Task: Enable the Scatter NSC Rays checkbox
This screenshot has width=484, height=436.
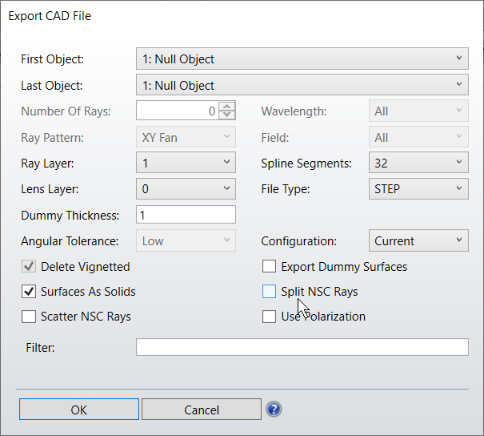Action: (29, 316)
